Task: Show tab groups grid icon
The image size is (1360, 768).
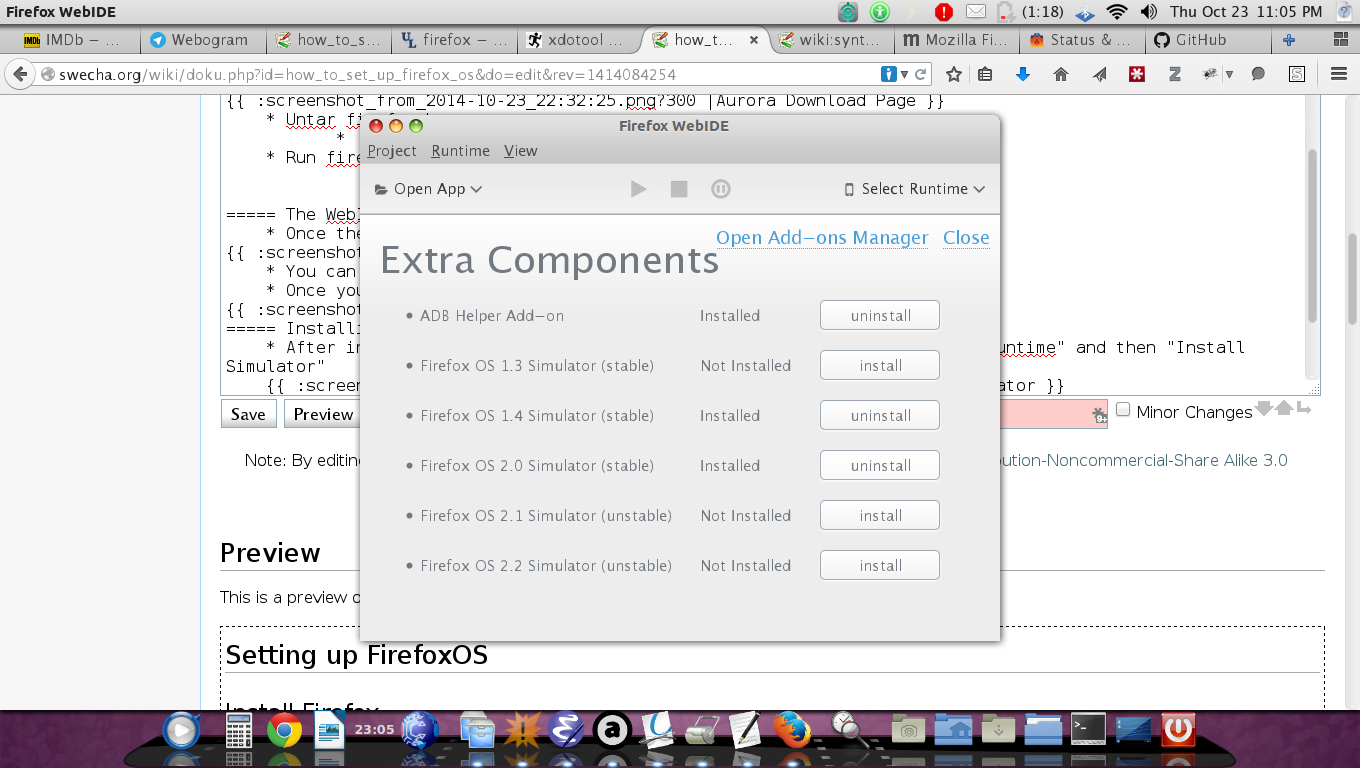Action: click(1340, 41)
